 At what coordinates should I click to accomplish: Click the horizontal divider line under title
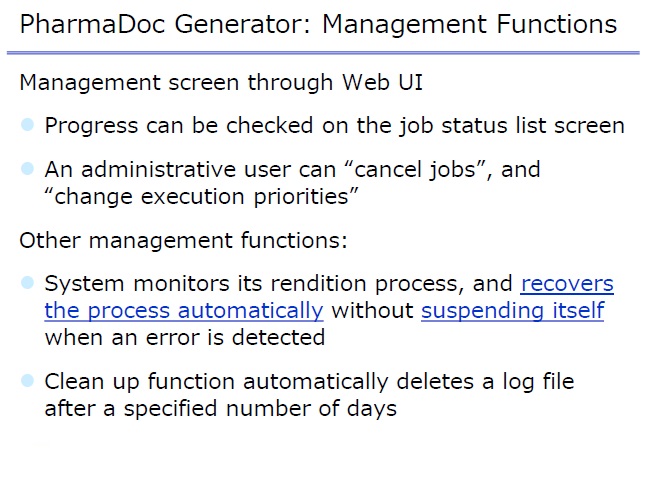point(323,53)
